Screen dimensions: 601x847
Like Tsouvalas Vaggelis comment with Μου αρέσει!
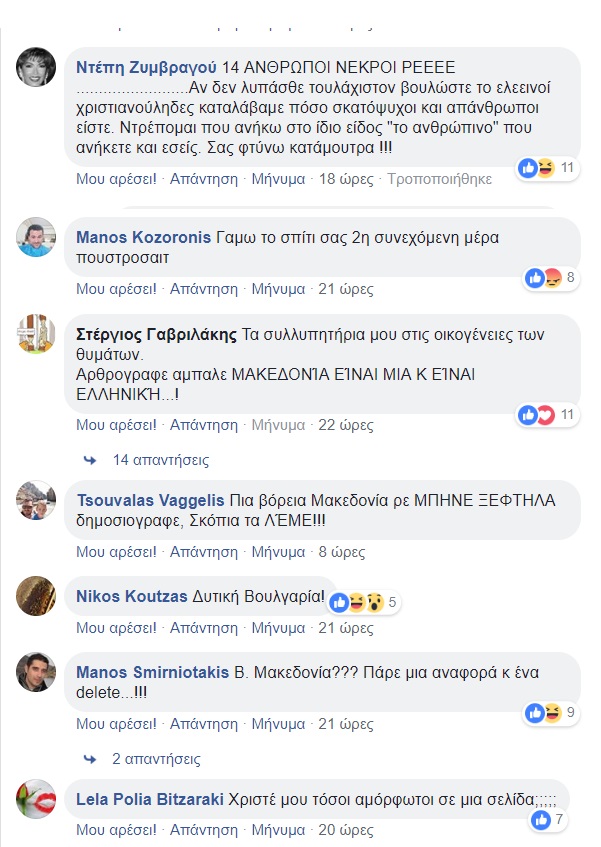[117, 551]
